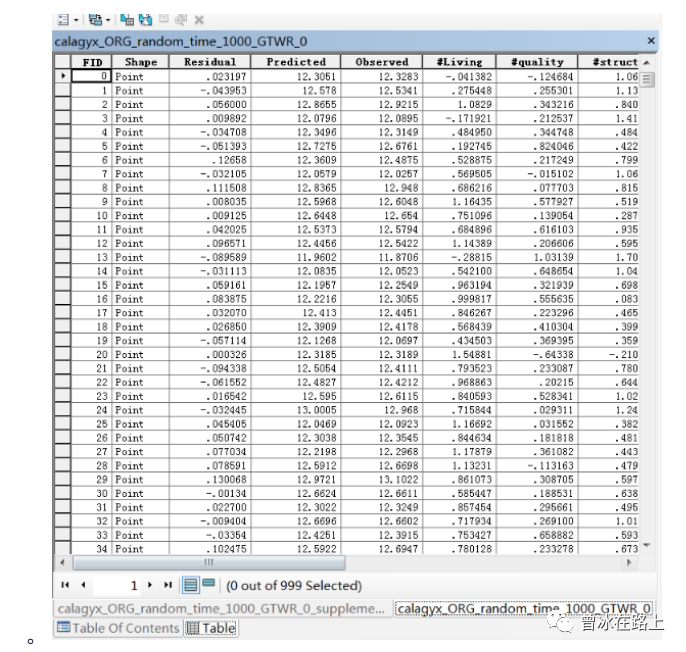Click the Related Tables icon
Viewport: 686px width, 652px height.
[x=95, y=20]
